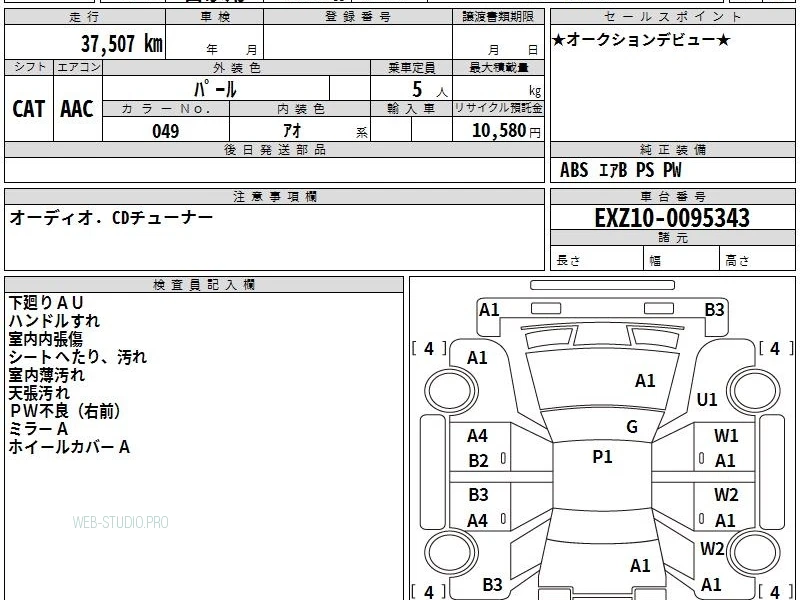Click G mark on the windshield area

pyautogui.click(x=632, y=427)
